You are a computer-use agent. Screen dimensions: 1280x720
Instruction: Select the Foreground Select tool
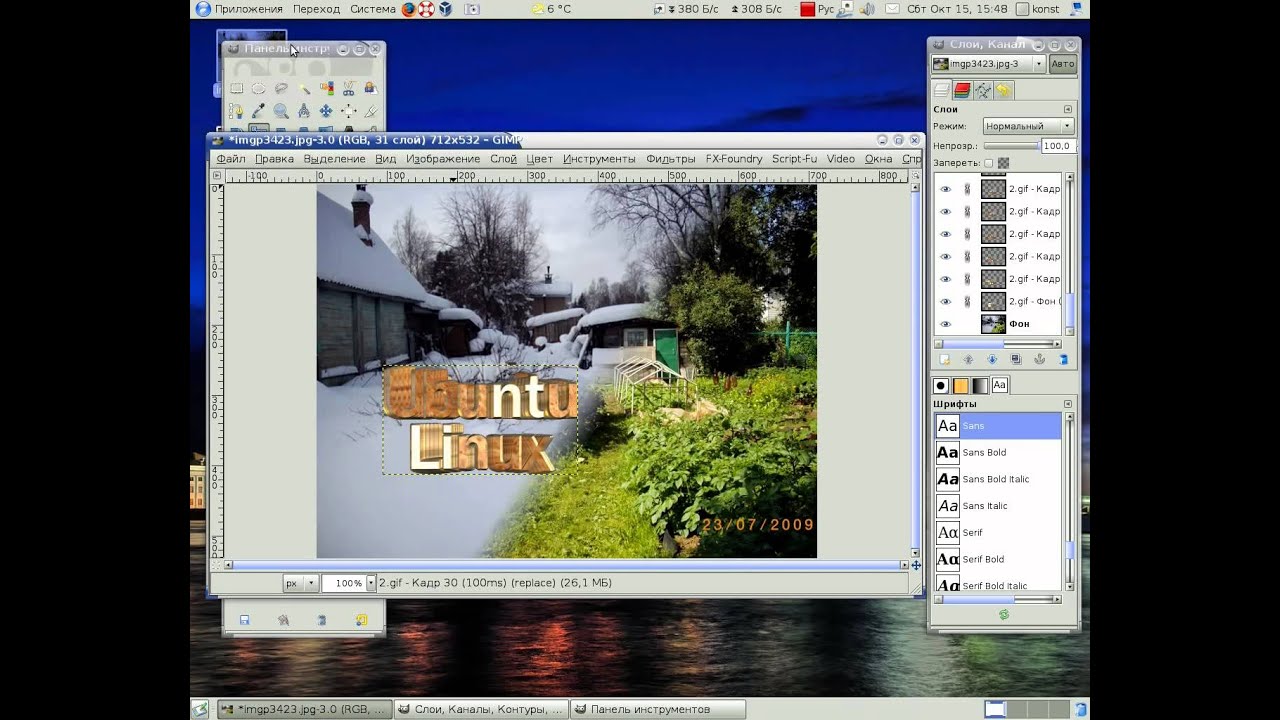[370, 88]
